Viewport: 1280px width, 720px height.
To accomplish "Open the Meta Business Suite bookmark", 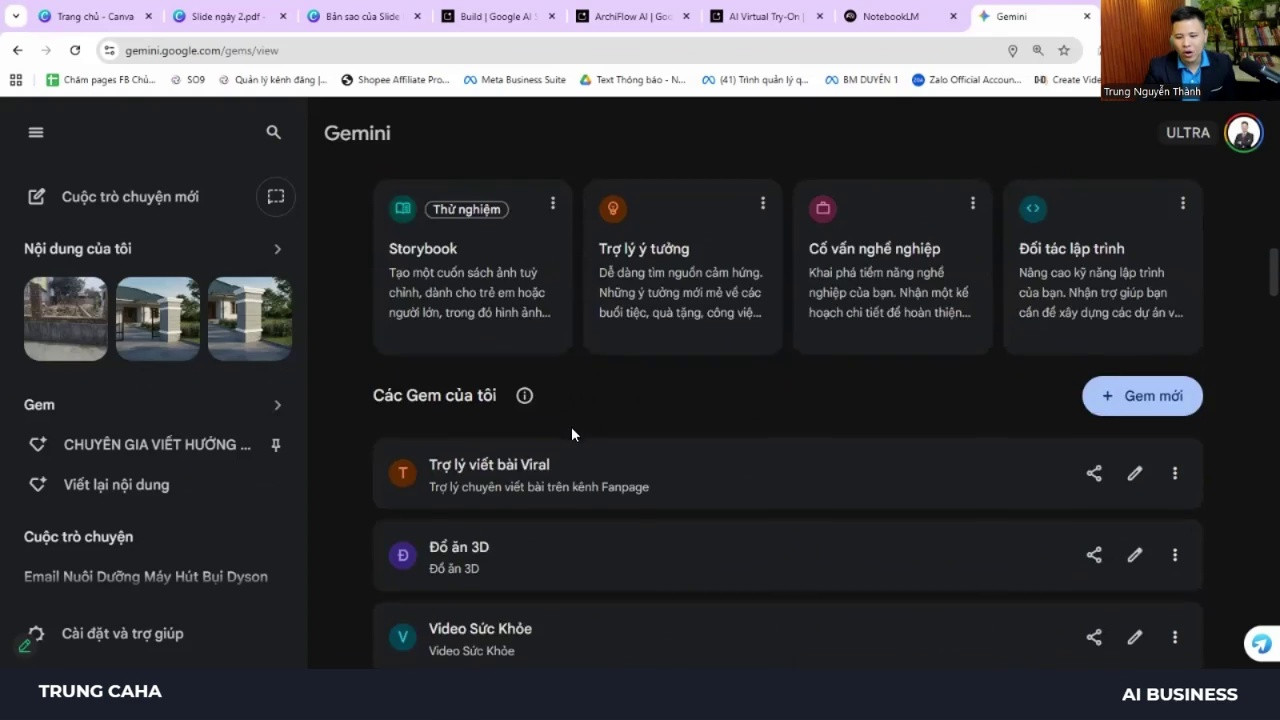I will click(x=515, y=80).
